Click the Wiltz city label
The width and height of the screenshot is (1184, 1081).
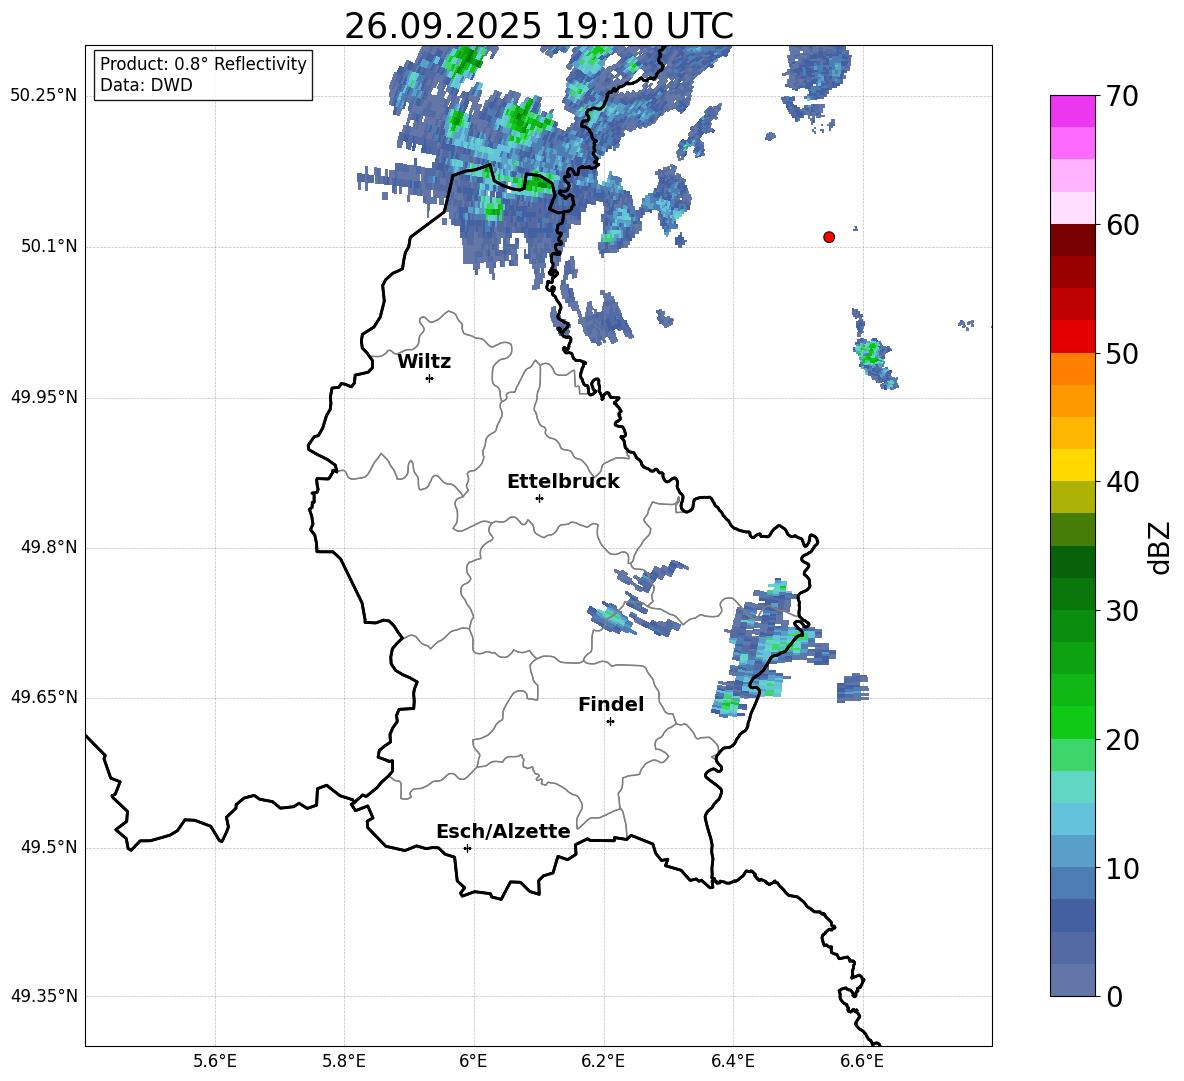pyautogui.click(x=424, y=362)
